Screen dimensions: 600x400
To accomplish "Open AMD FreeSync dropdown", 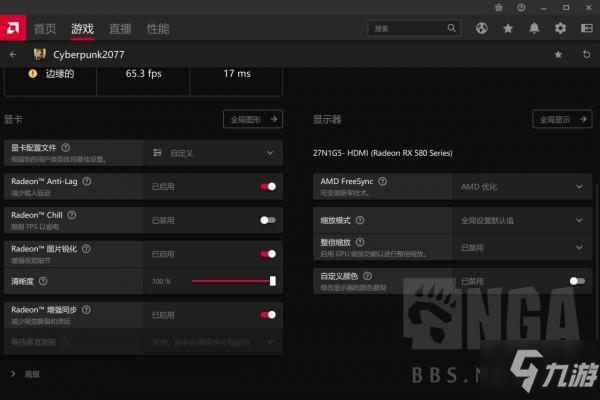I will pyautogui.click(x=522, y=186).
